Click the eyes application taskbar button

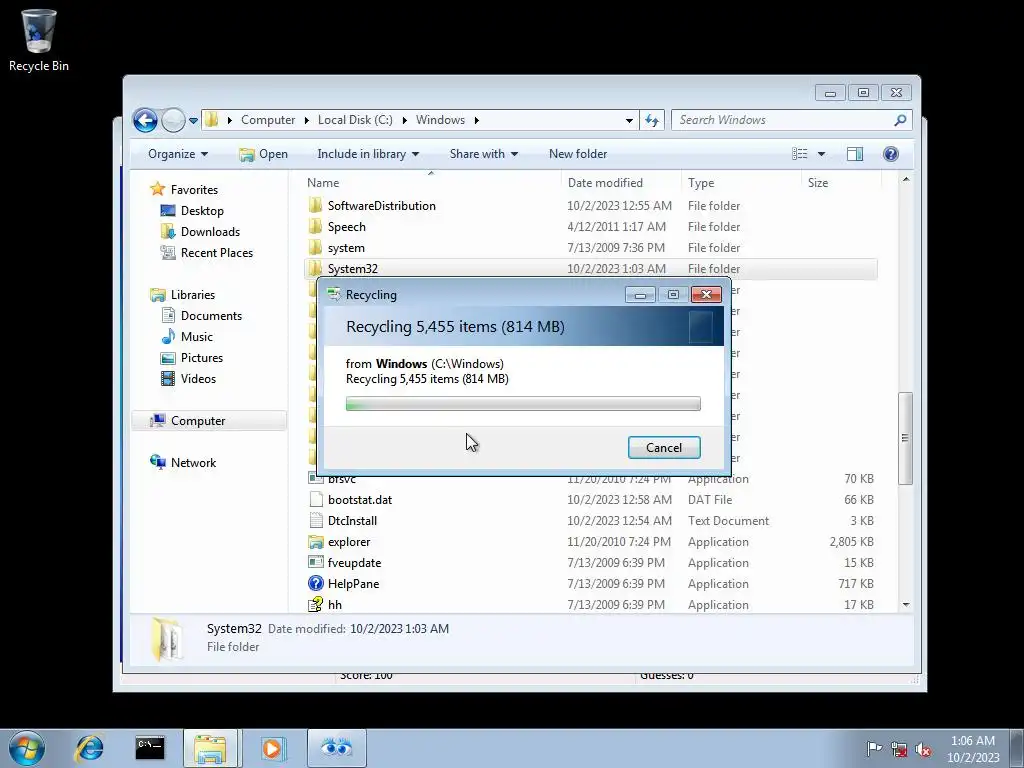(336, 748)
